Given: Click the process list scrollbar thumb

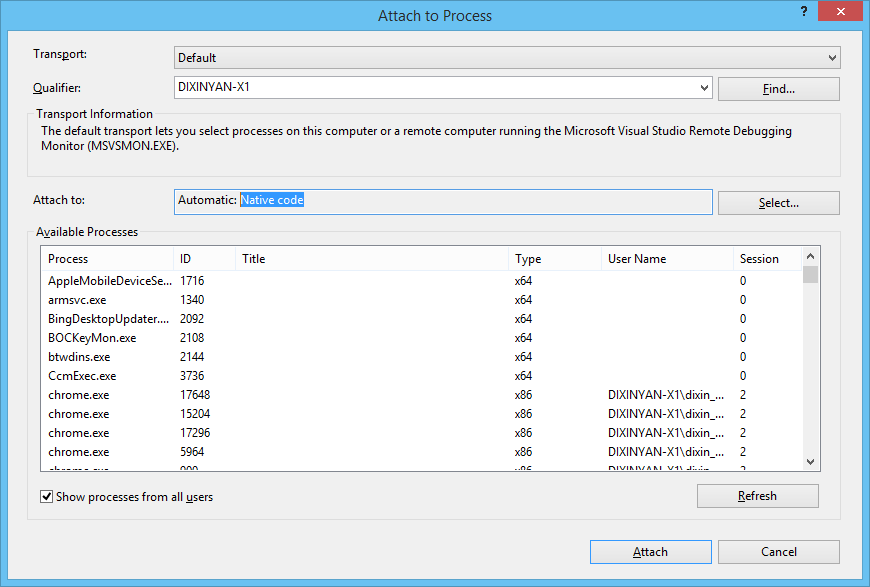Looking at the screenshot, I should [810, 275].
